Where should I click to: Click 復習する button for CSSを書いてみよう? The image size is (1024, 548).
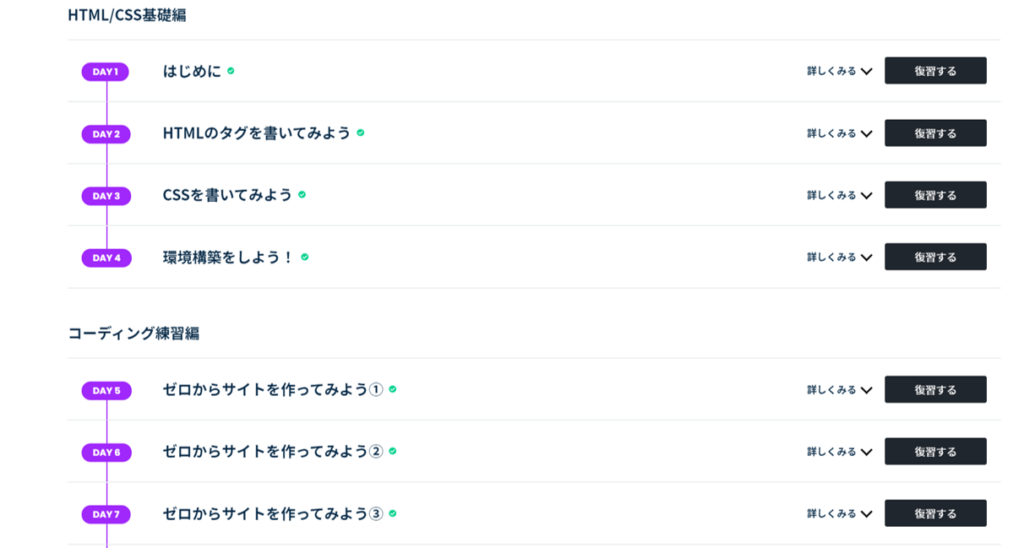[935, 195]
